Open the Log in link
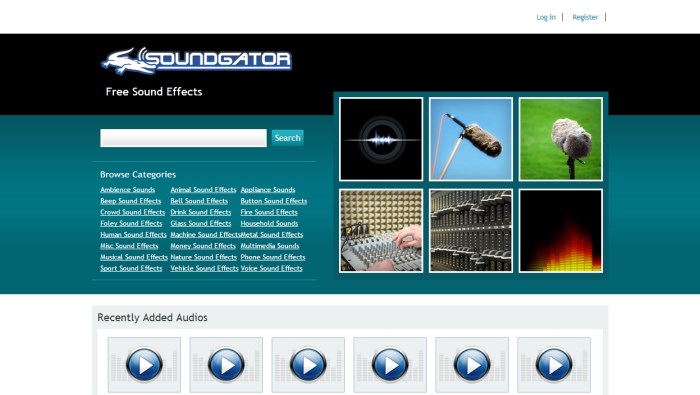This screenshot has width=700, height=395. click(546, 17)
